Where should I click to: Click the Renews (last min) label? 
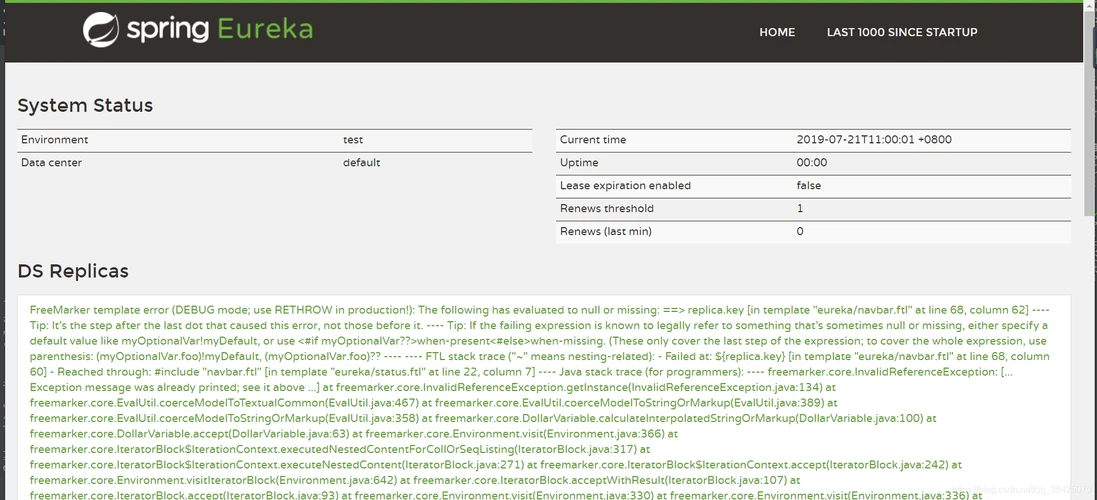tap(605, 231)
